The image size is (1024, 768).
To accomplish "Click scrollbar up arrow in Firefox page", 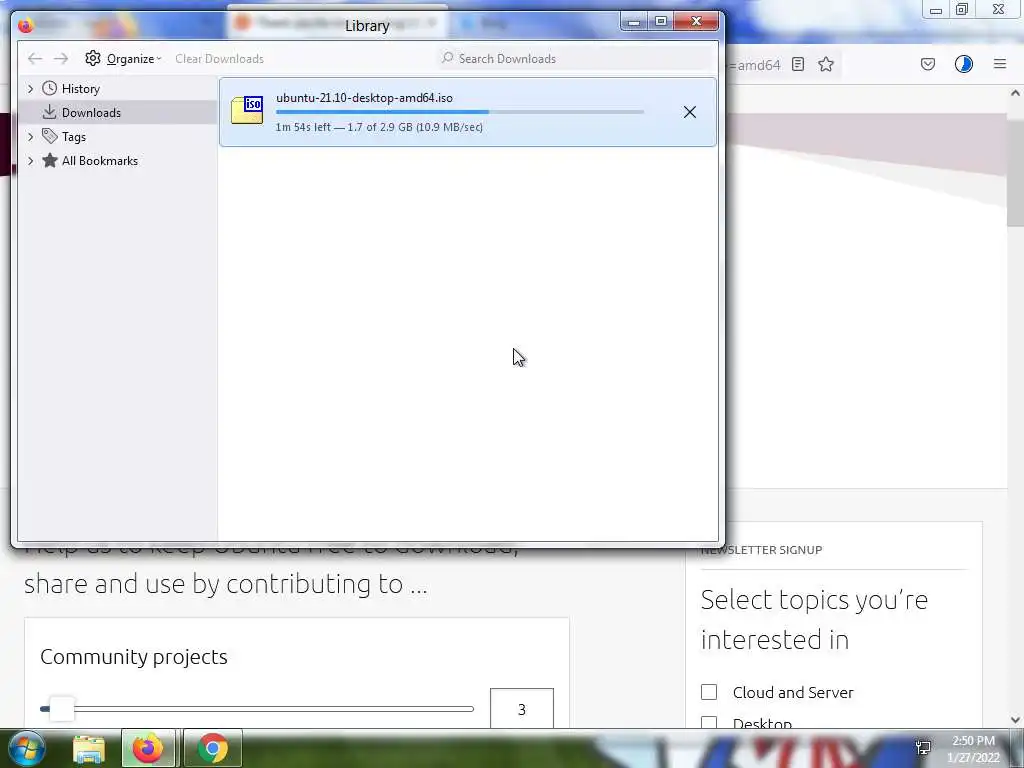I will pyautogui.click(x=1016, y=93).
